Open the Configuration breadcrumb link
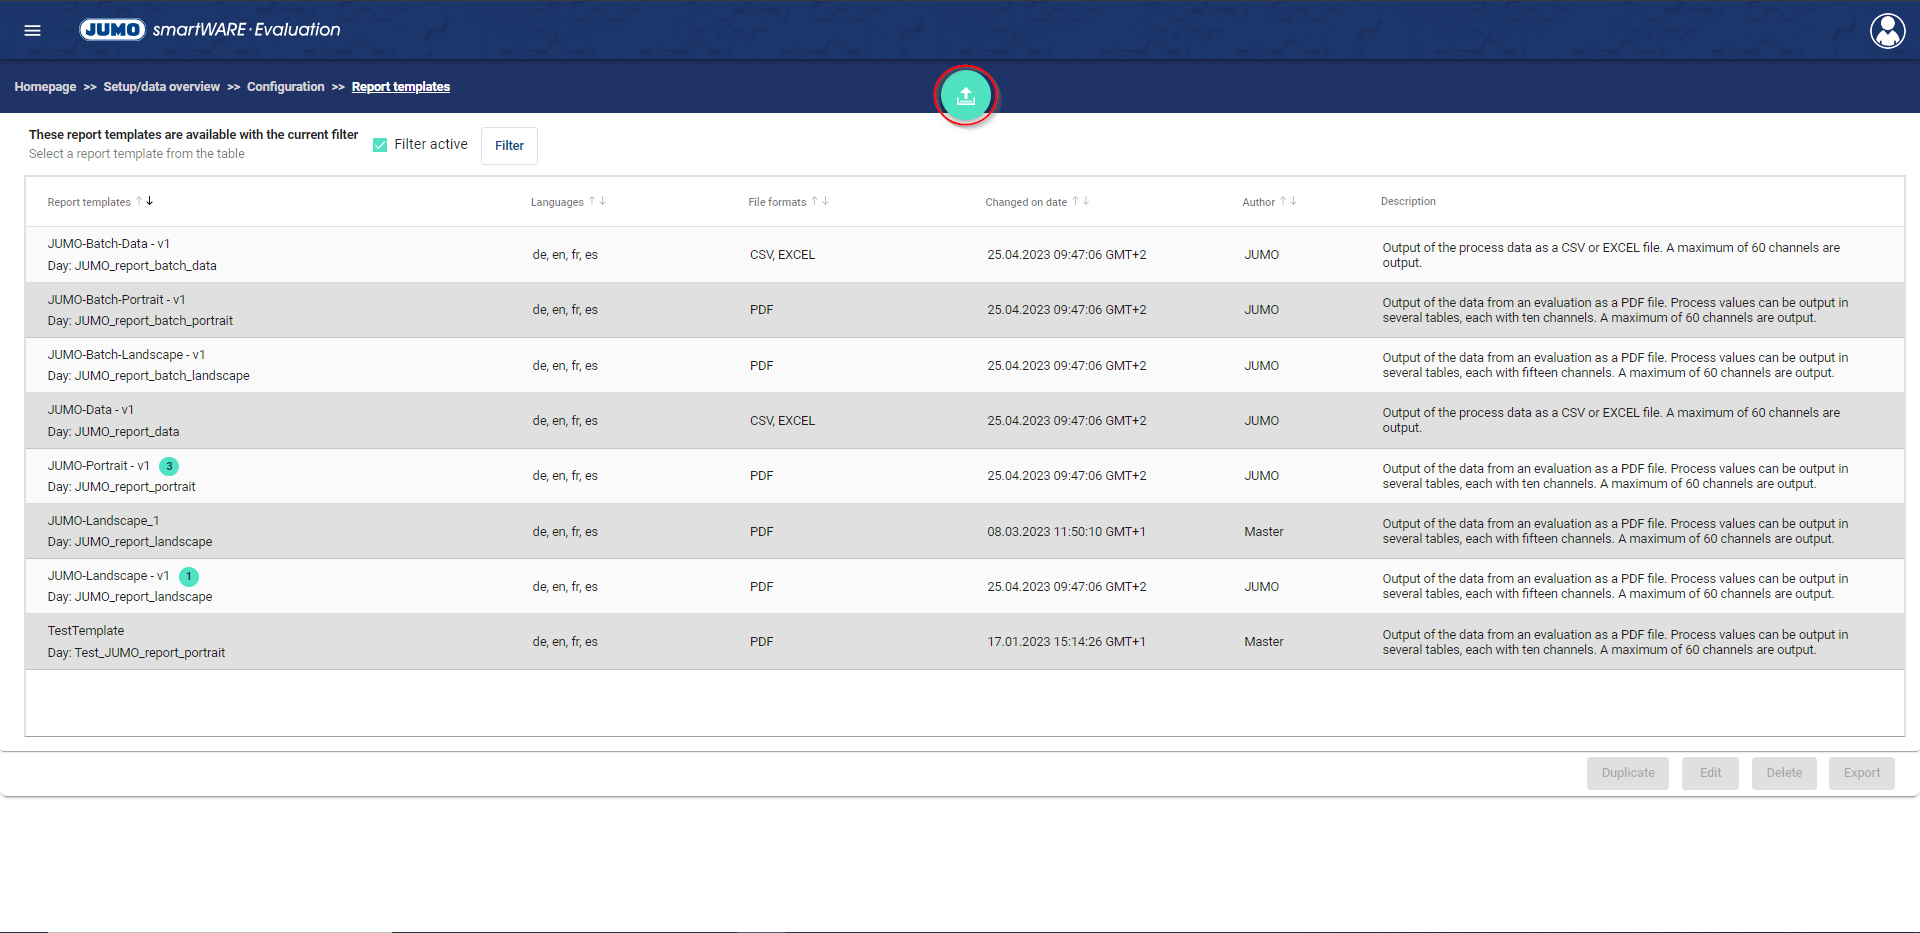The image size is (1920, 933). (x=285, y=87)
